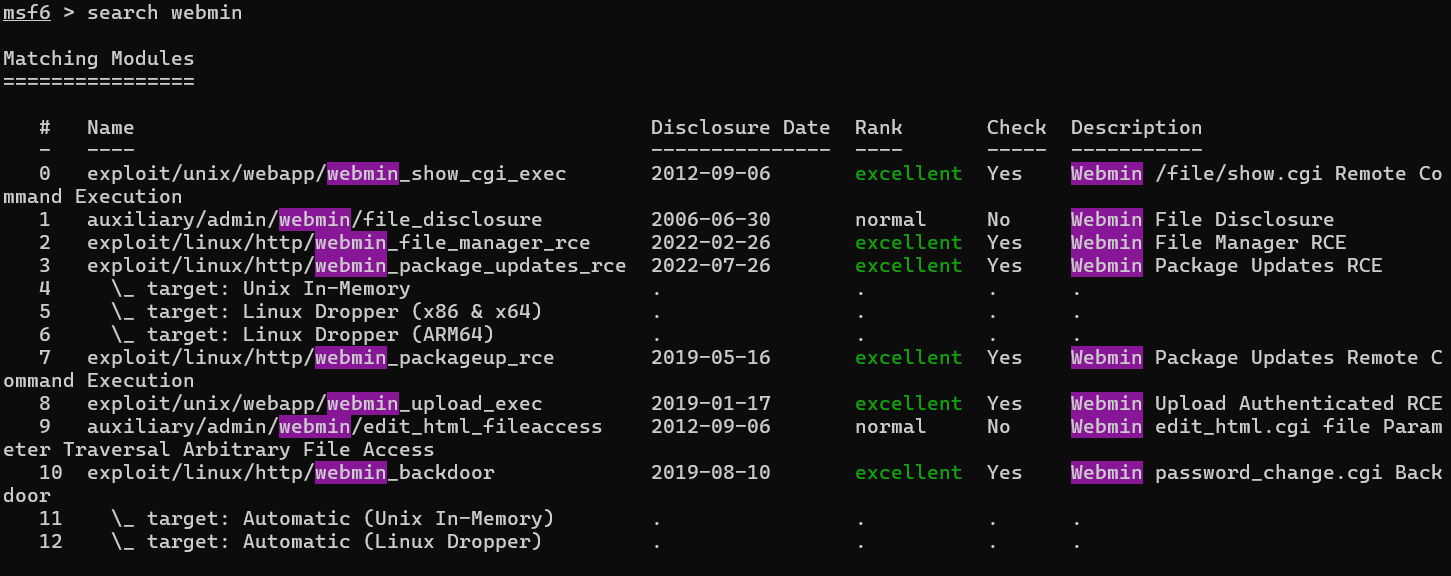Click the Rank column header
This screenshot has width=1451, height=576.
click(x=878, y=128)
